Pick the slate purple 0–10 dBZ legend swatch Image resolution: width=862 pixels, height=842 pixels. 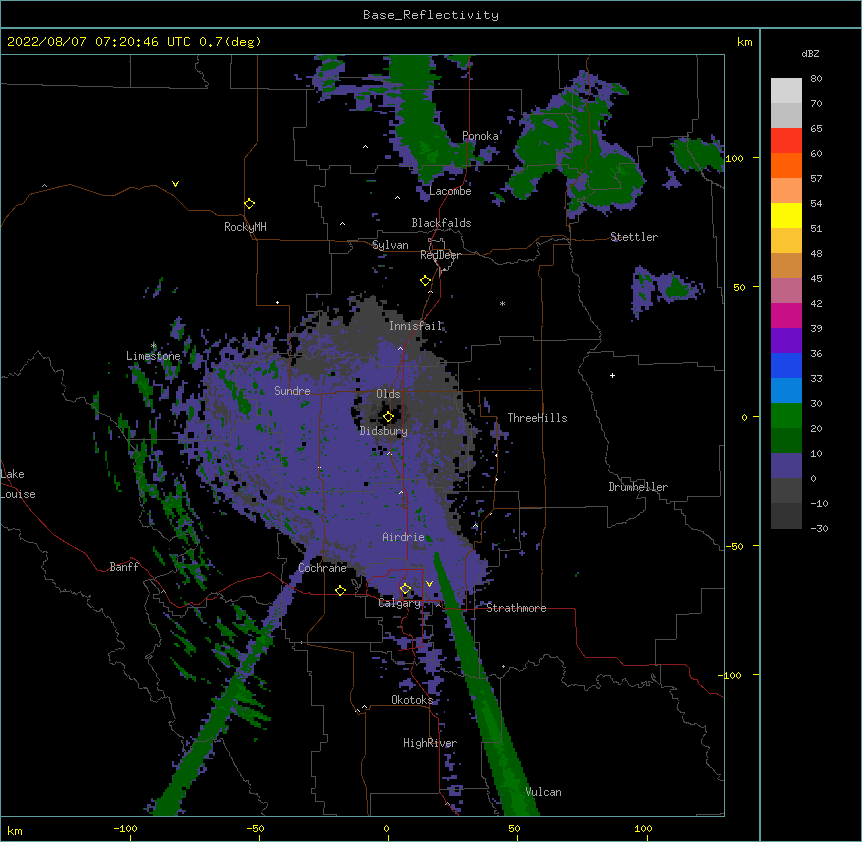tap(786, 466)
